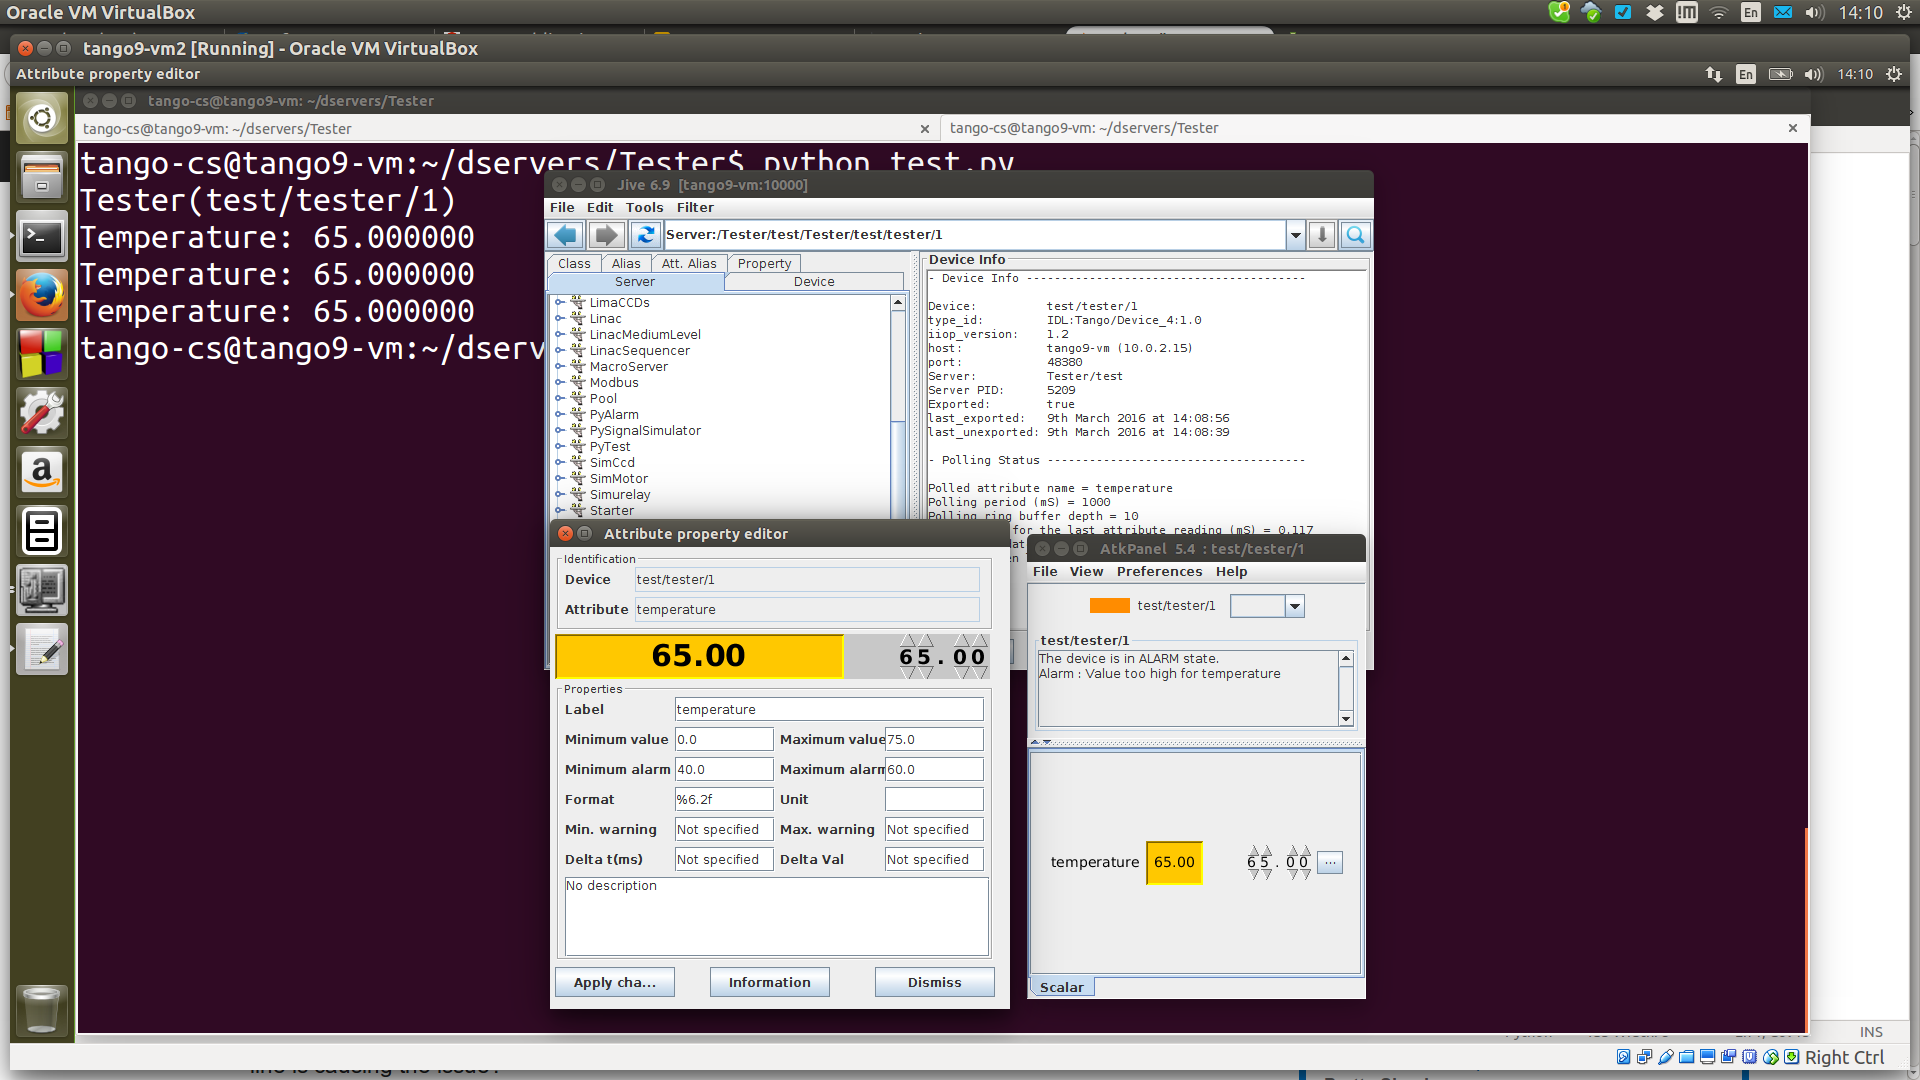Expand the SimMotor server node

click(560, 479)
